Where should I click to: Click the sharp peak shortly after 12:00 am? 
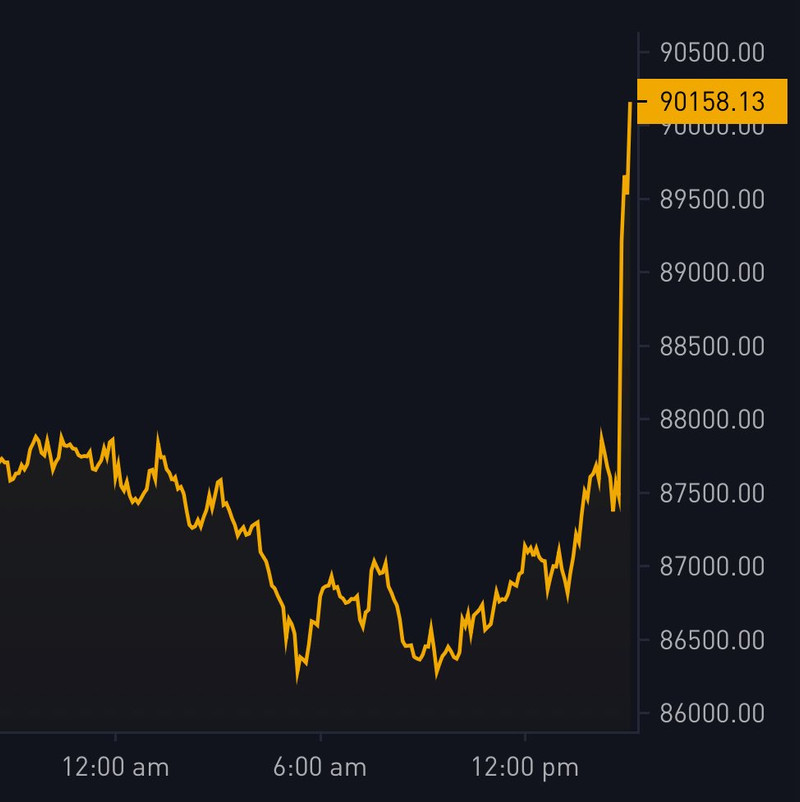[x=157, y=437]
